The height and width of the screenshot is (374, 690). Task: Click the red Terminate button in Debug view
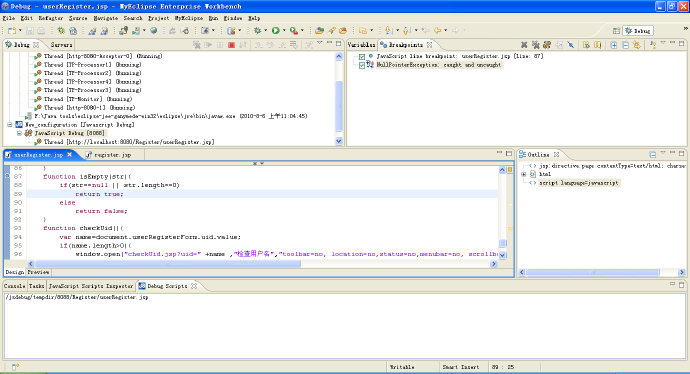coord(231,45)
